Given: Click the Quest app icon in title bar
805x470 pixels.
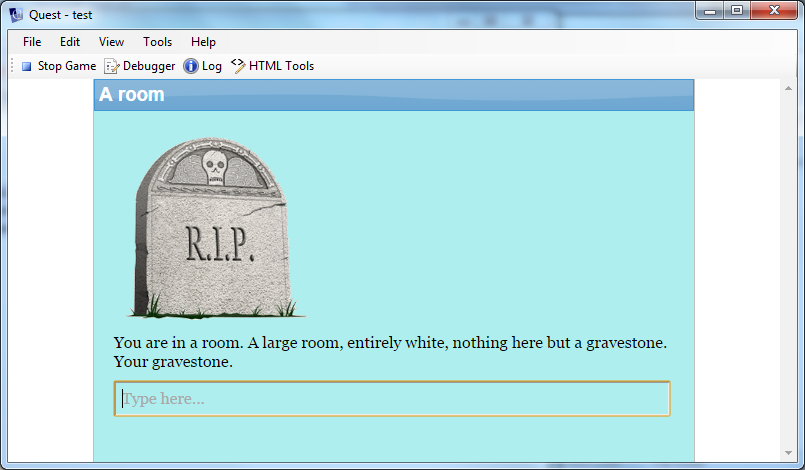Looking at the screenshot, I should 16,14.
